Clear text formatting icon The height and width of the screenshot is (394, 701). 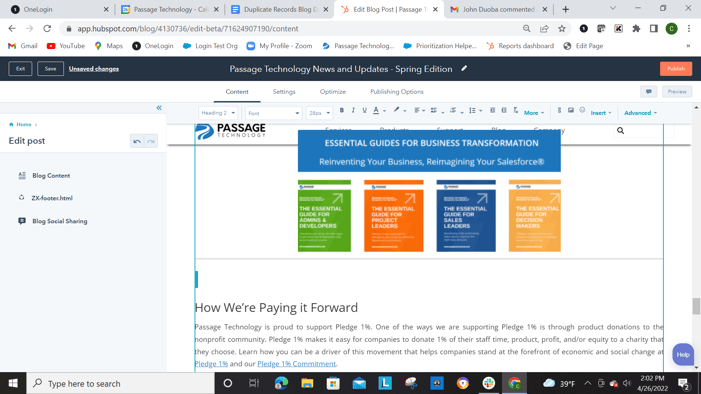click(515, 110)
